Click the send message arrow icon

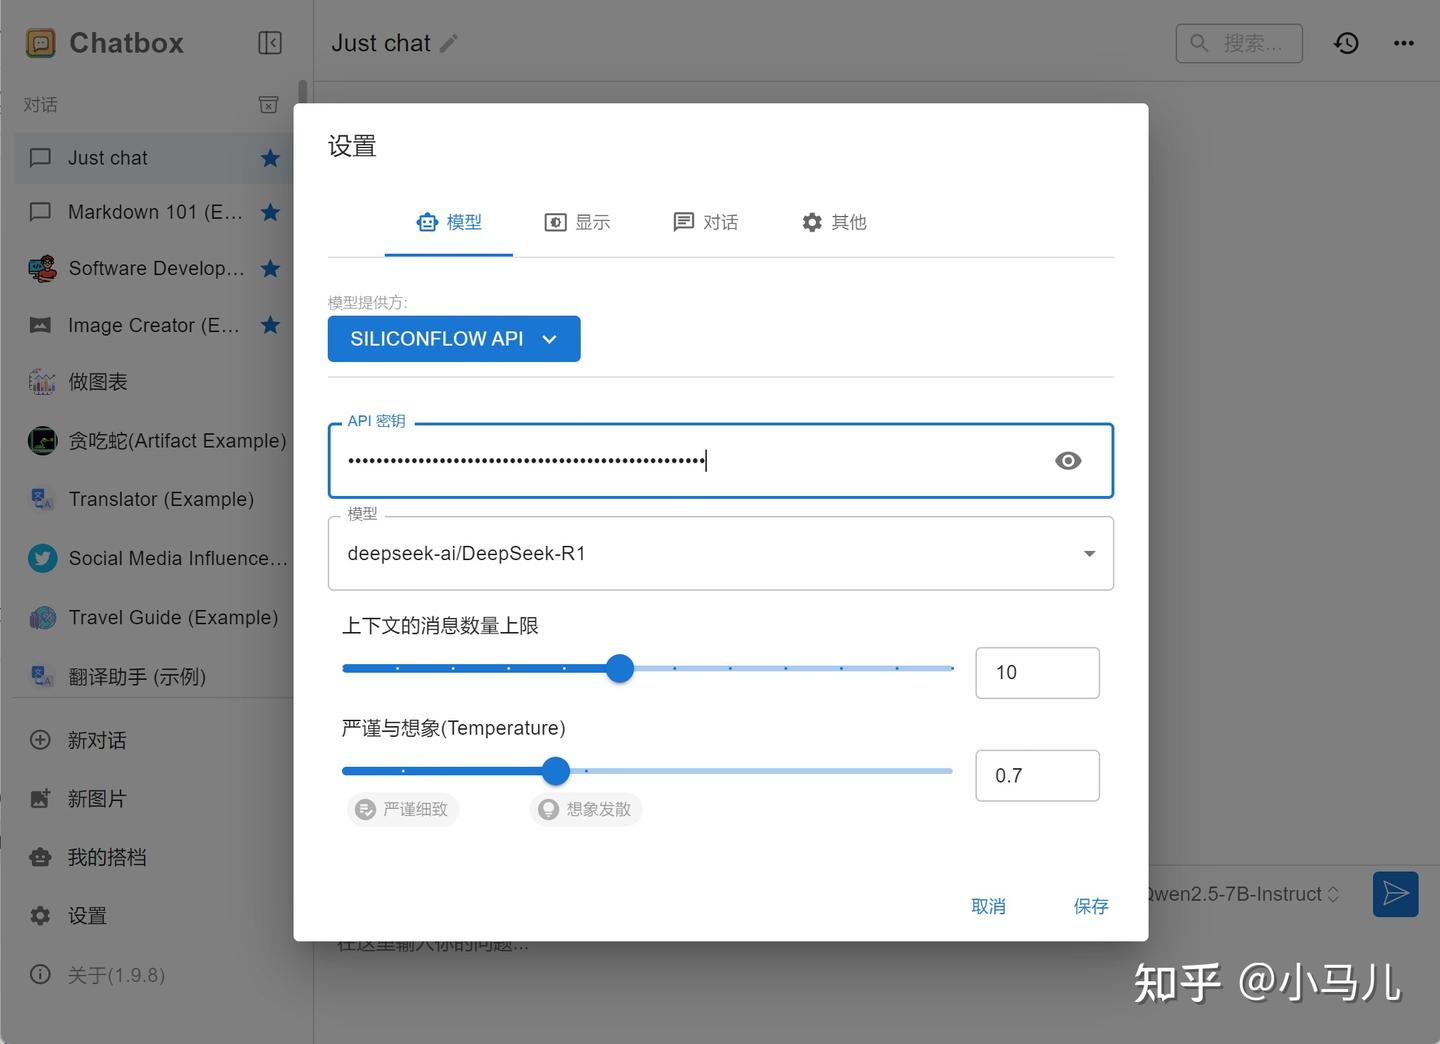click(x=1396, y=893)
